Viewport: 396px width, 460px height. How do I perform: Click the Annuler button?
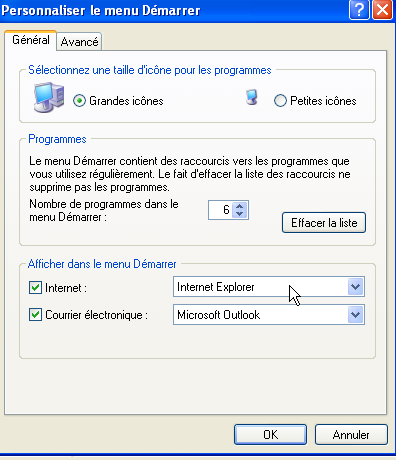(351, 435)
